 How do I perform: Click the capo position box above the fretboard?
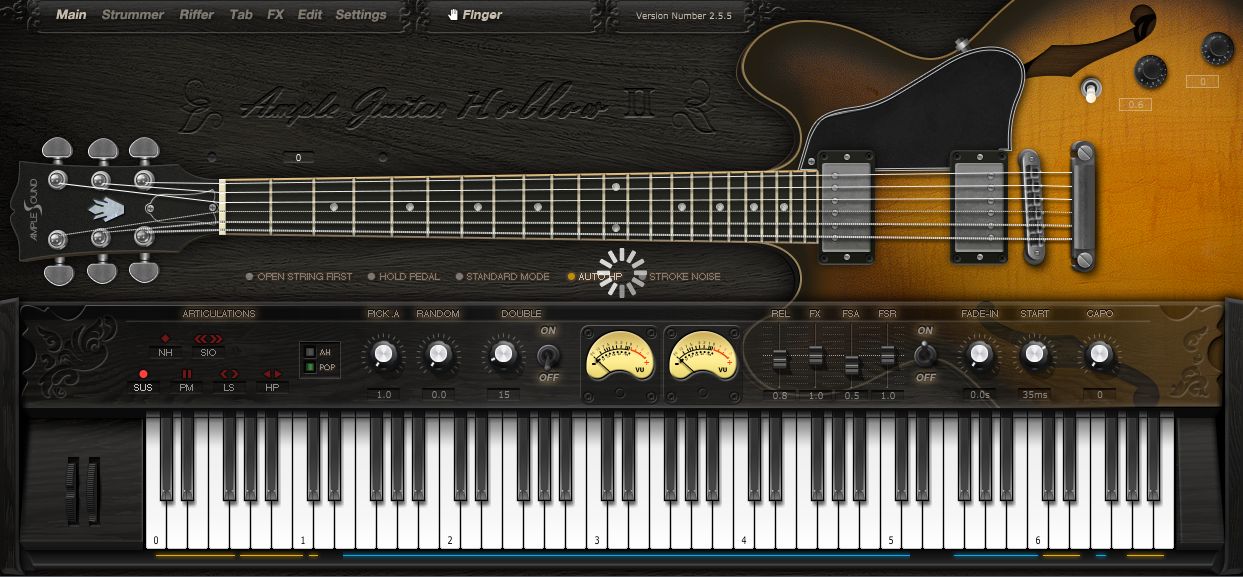click(298, 158)
